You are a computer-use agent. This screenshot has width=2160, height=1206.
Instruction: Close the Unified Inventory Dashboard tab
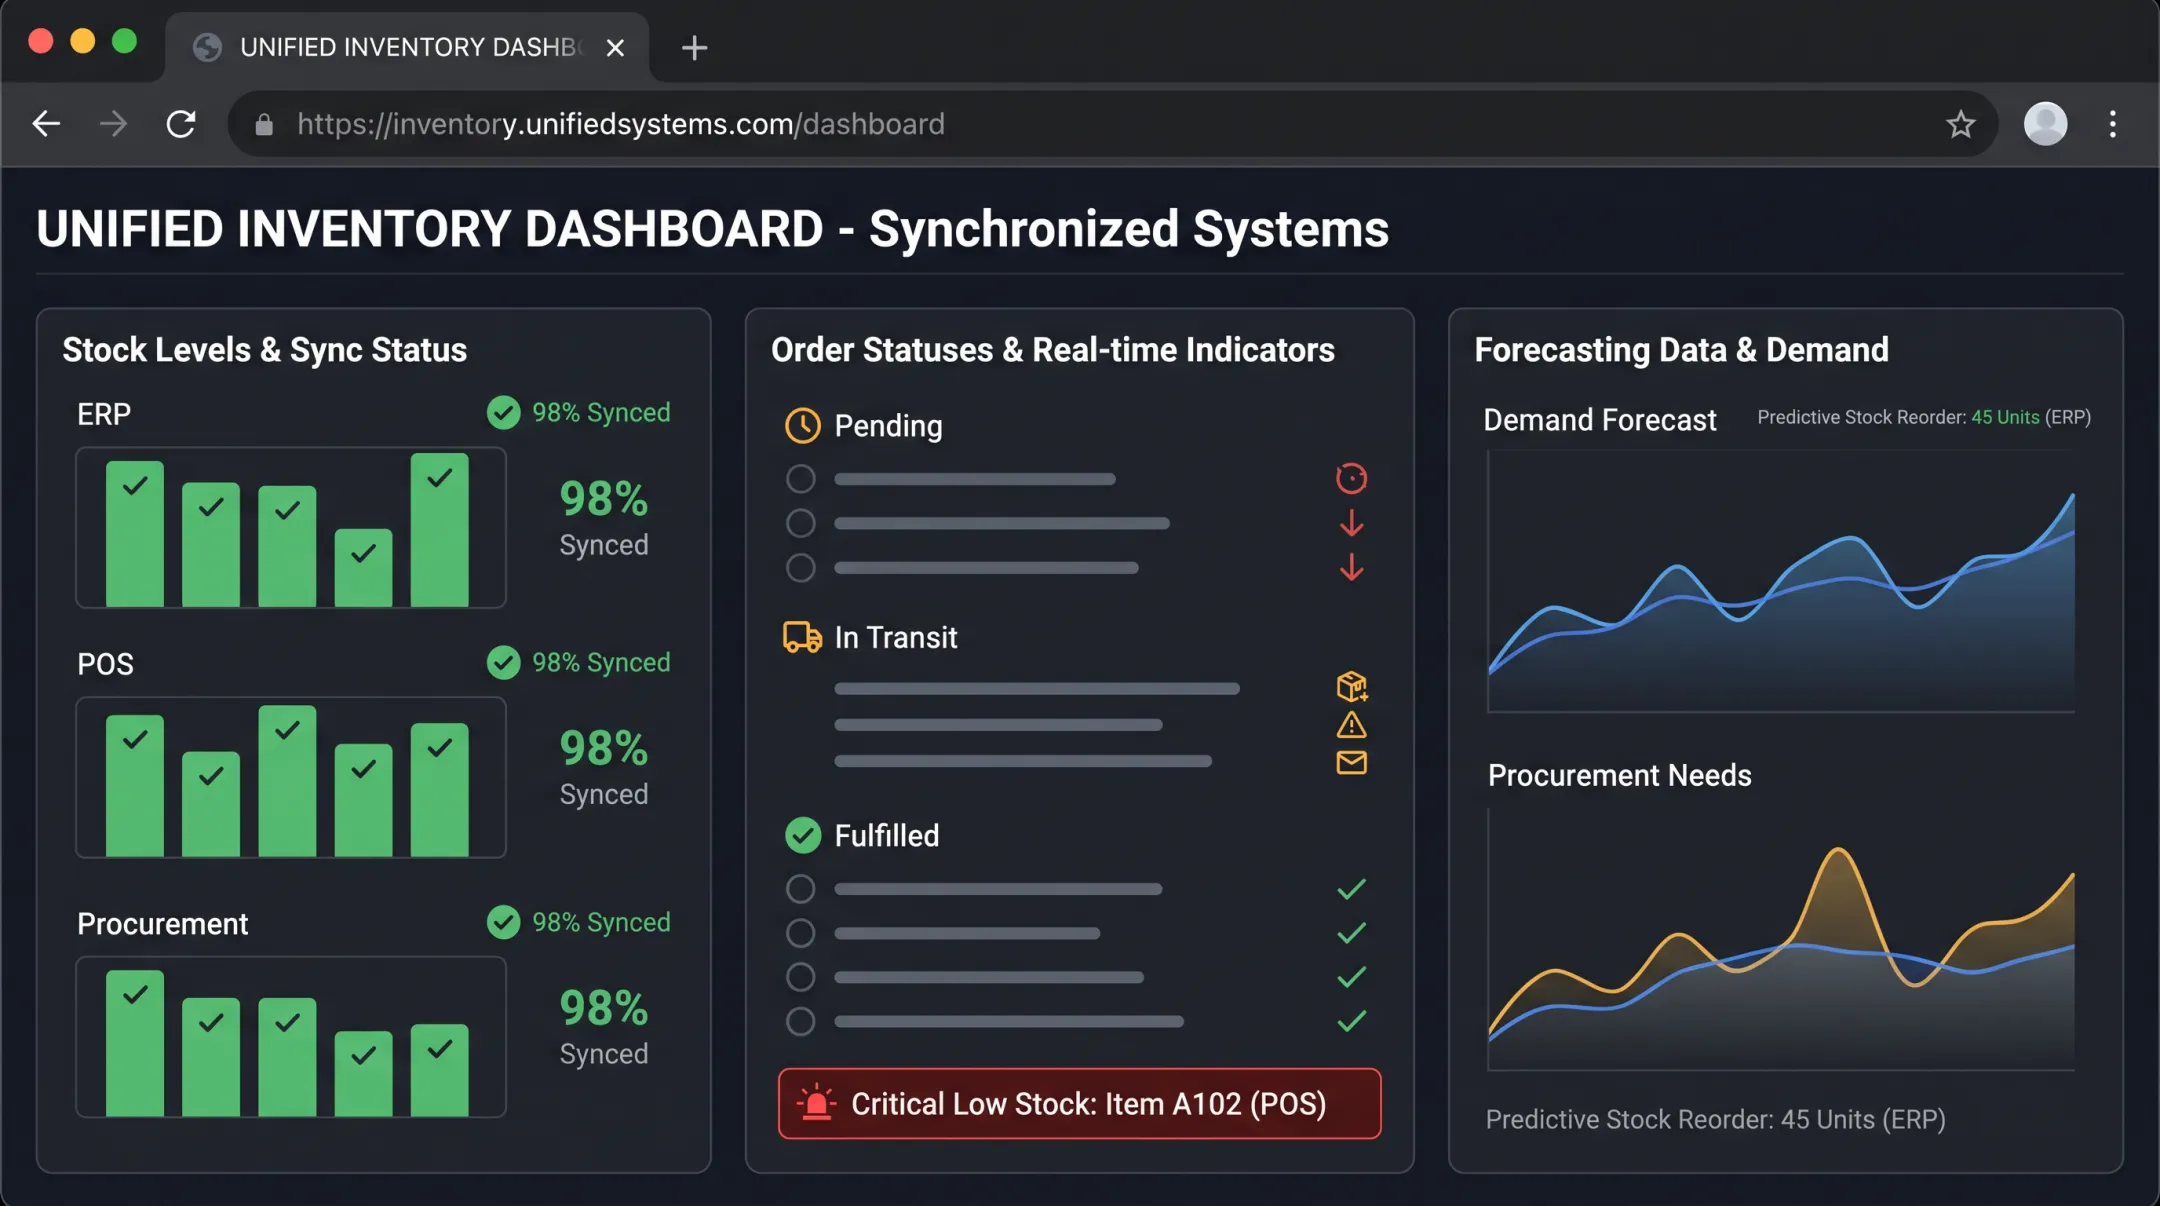point(615,47)
